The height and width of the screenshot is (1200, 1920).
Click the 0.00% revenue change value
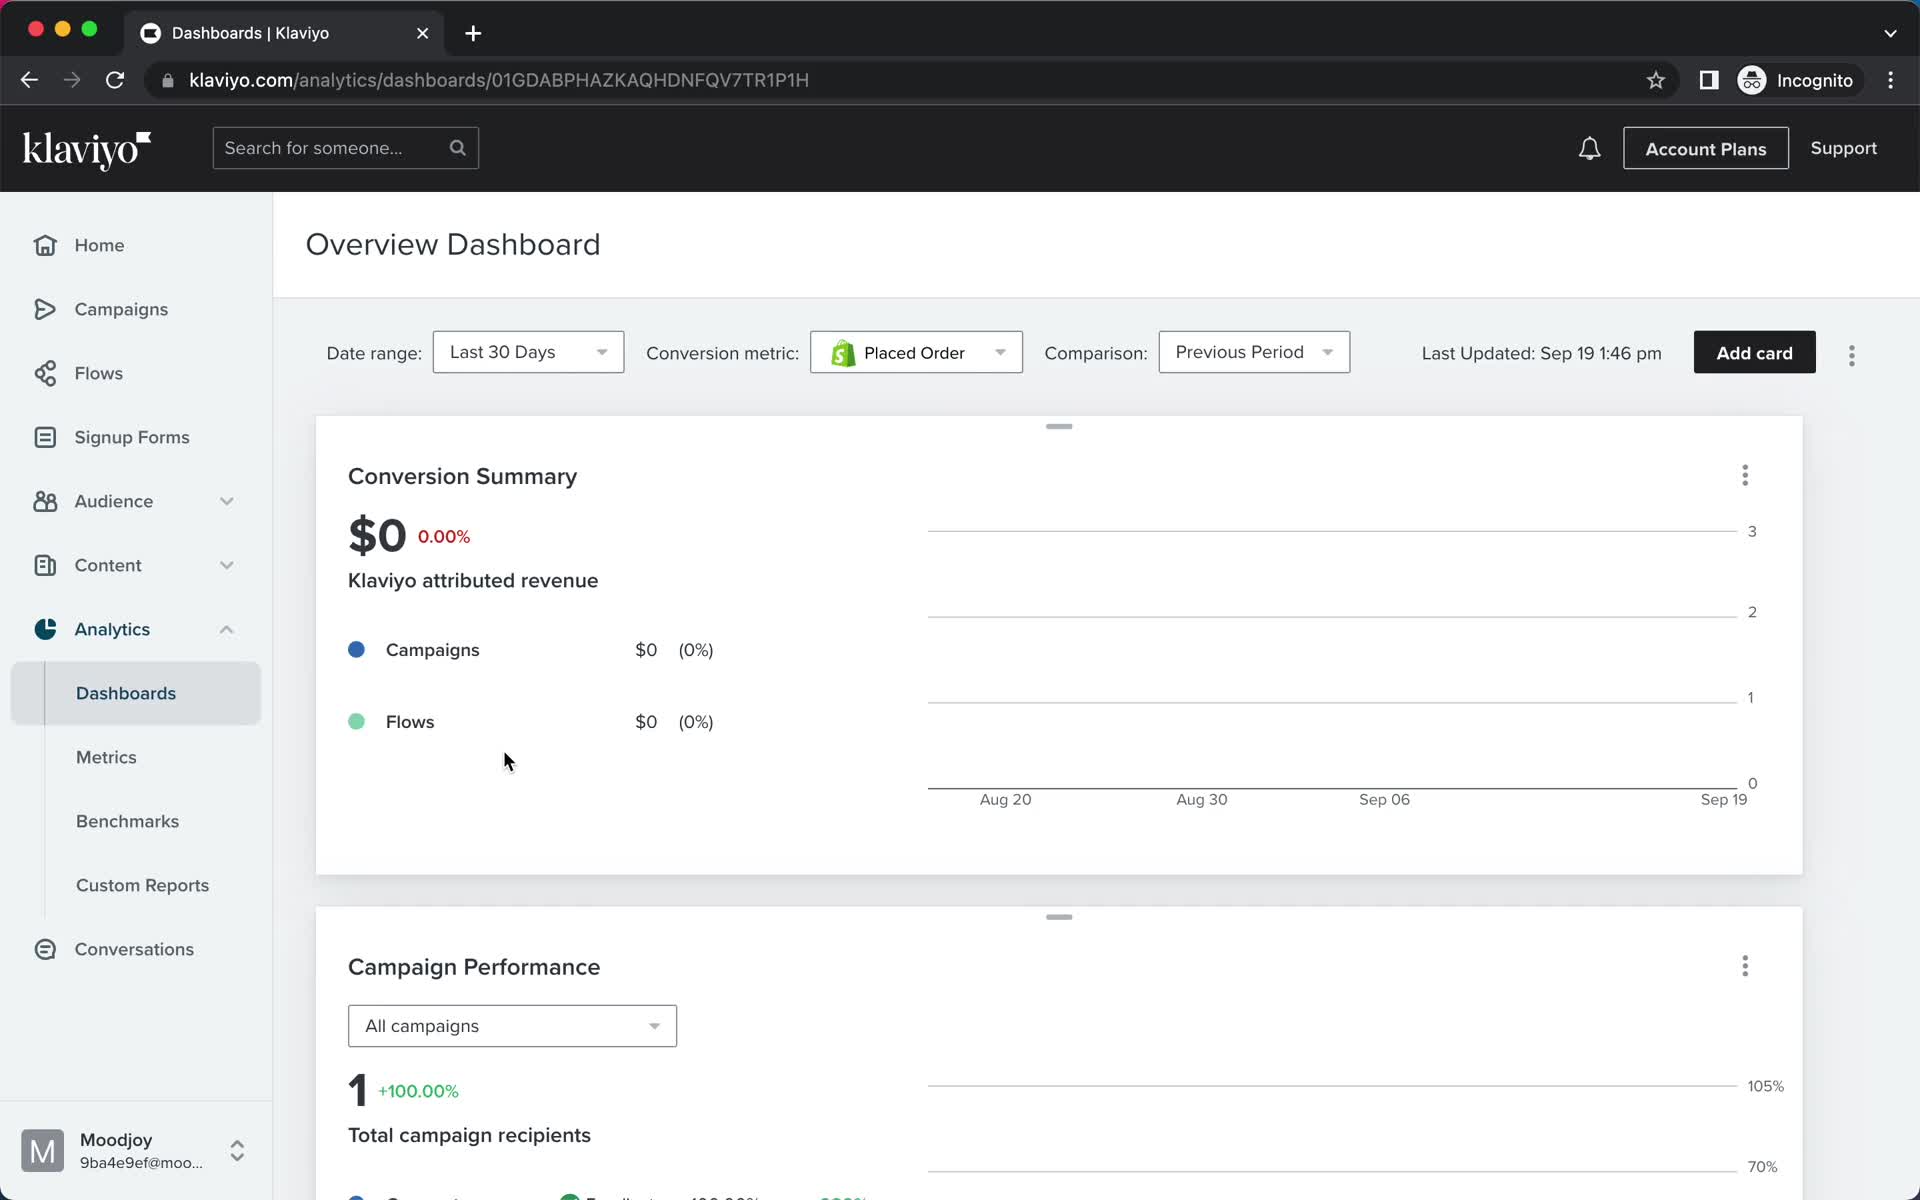tap(444, 537)
